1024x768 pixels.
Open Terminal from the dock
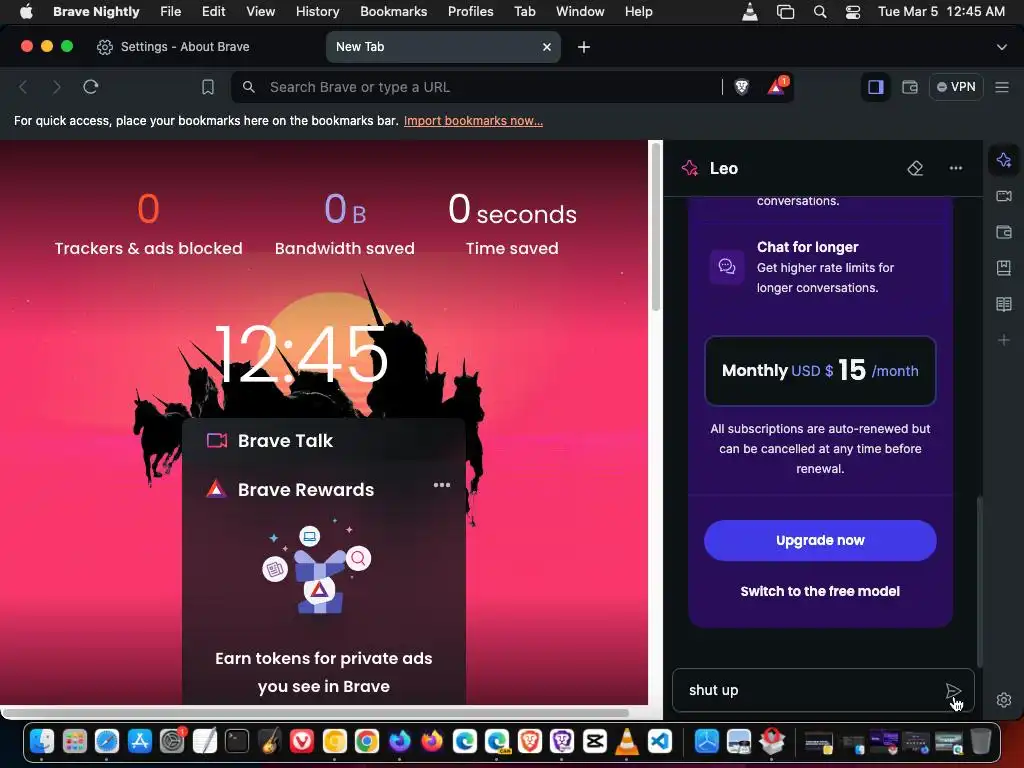237,741
